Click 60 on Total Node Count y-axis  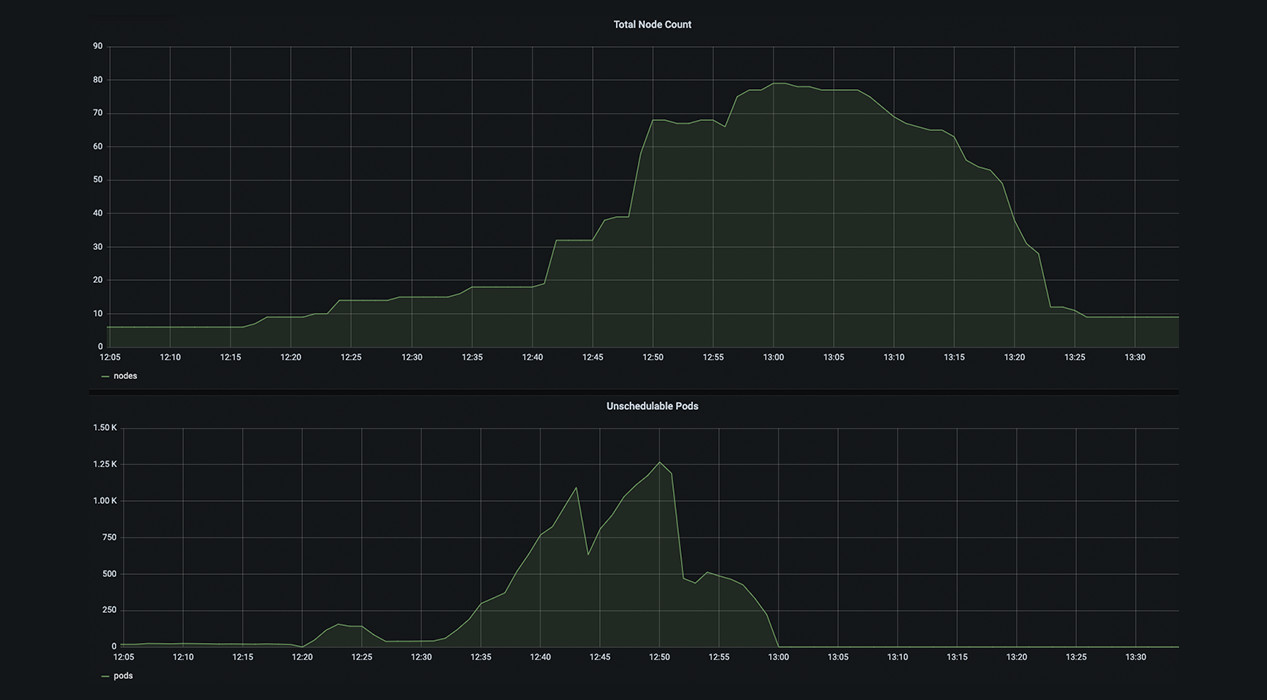[x=97, y=146]
